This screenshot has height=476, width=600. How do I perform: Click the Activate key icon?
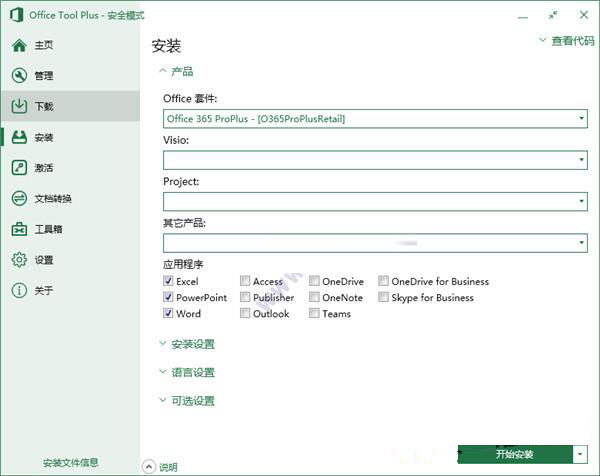[x=19, y=168]
